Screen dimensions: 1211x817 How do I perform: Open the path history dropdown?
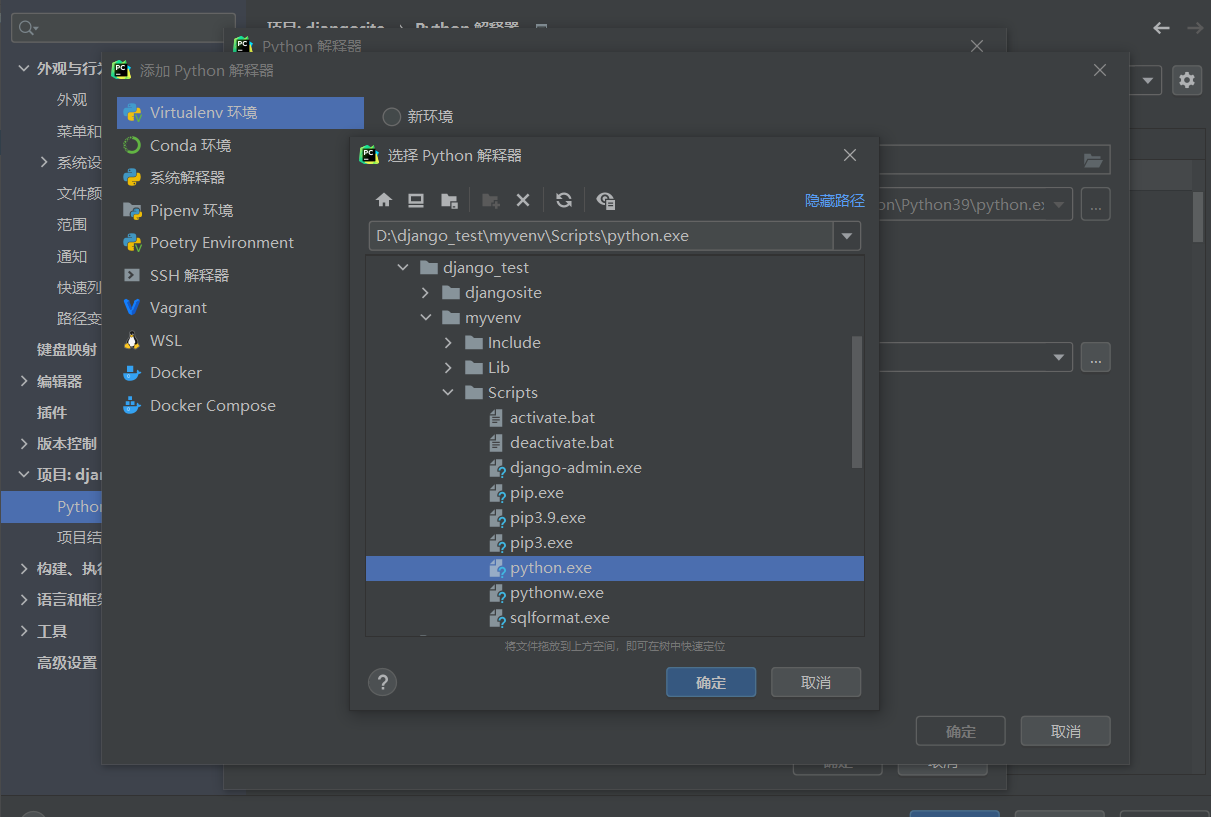coord(848,236)
